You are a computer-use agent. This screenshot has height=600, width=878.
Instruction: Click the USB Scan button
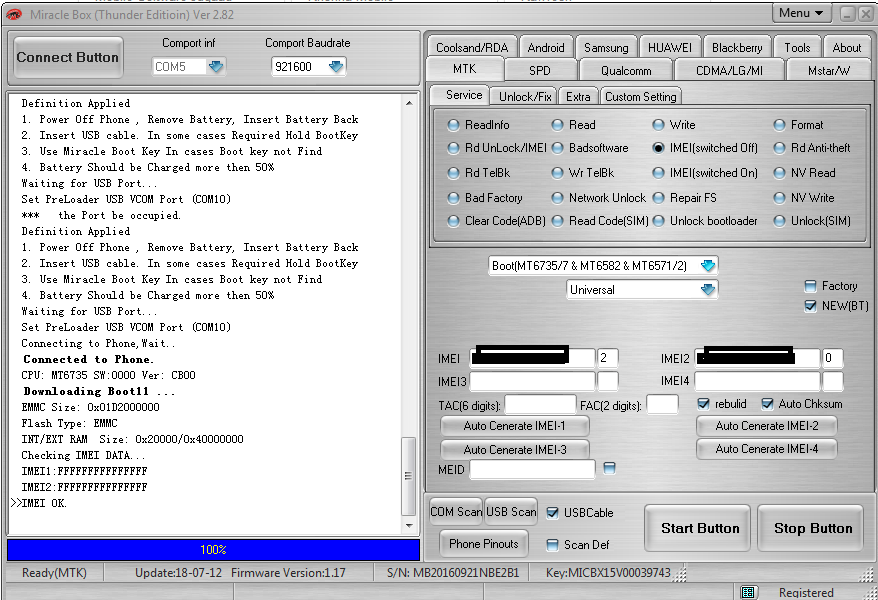pos(511,512)
